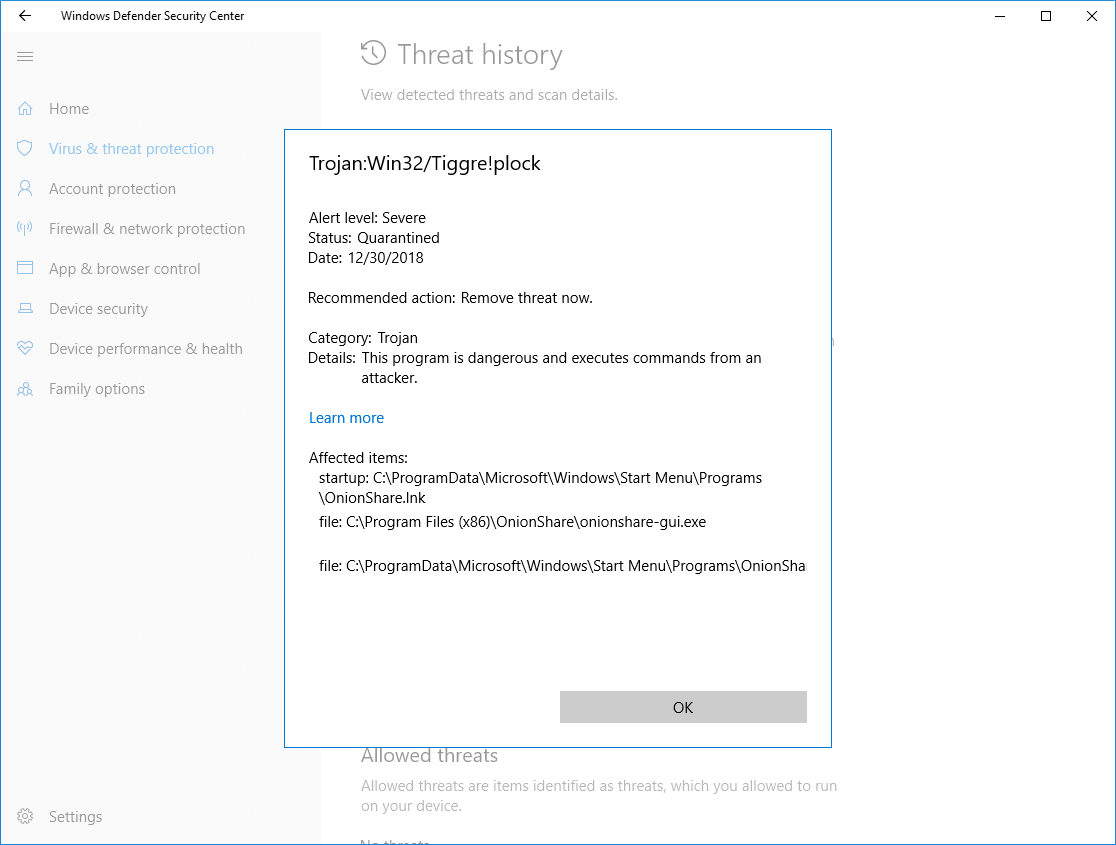Click the startup OnionShare.lnk path
Image resolution: width=1116 pixels, height=845 pixels.
pyautogui.click(x=540, y=488)
